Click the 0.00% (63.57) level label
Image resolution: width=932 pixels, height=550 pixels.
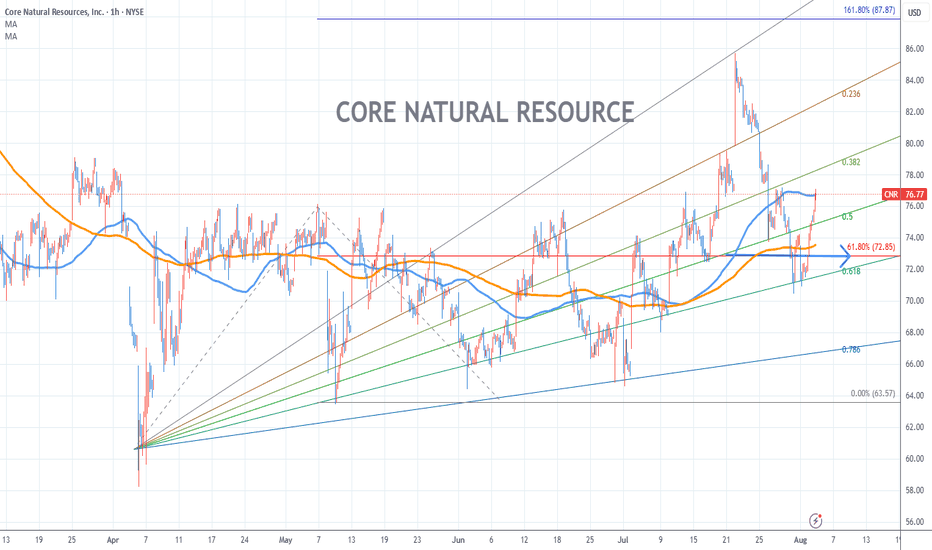[x=873, y=394]
